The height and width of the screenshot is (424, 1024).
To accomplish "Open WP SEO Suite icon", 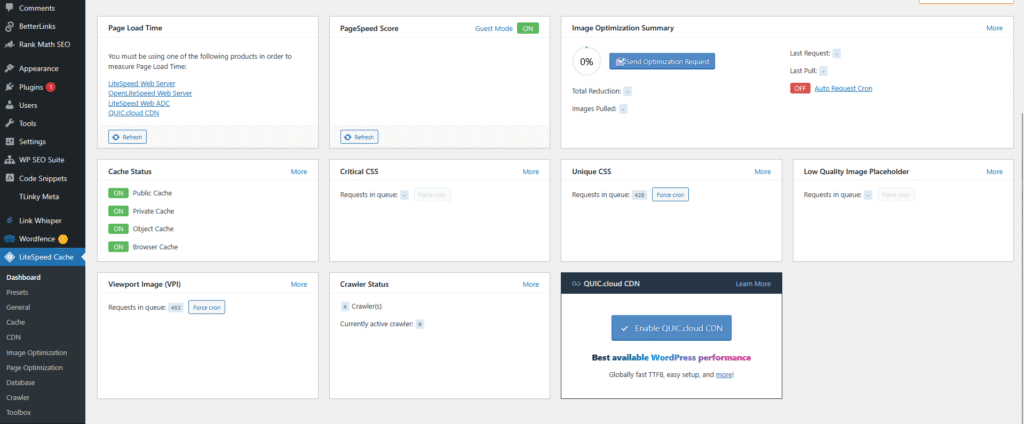I will coord(9,160).
